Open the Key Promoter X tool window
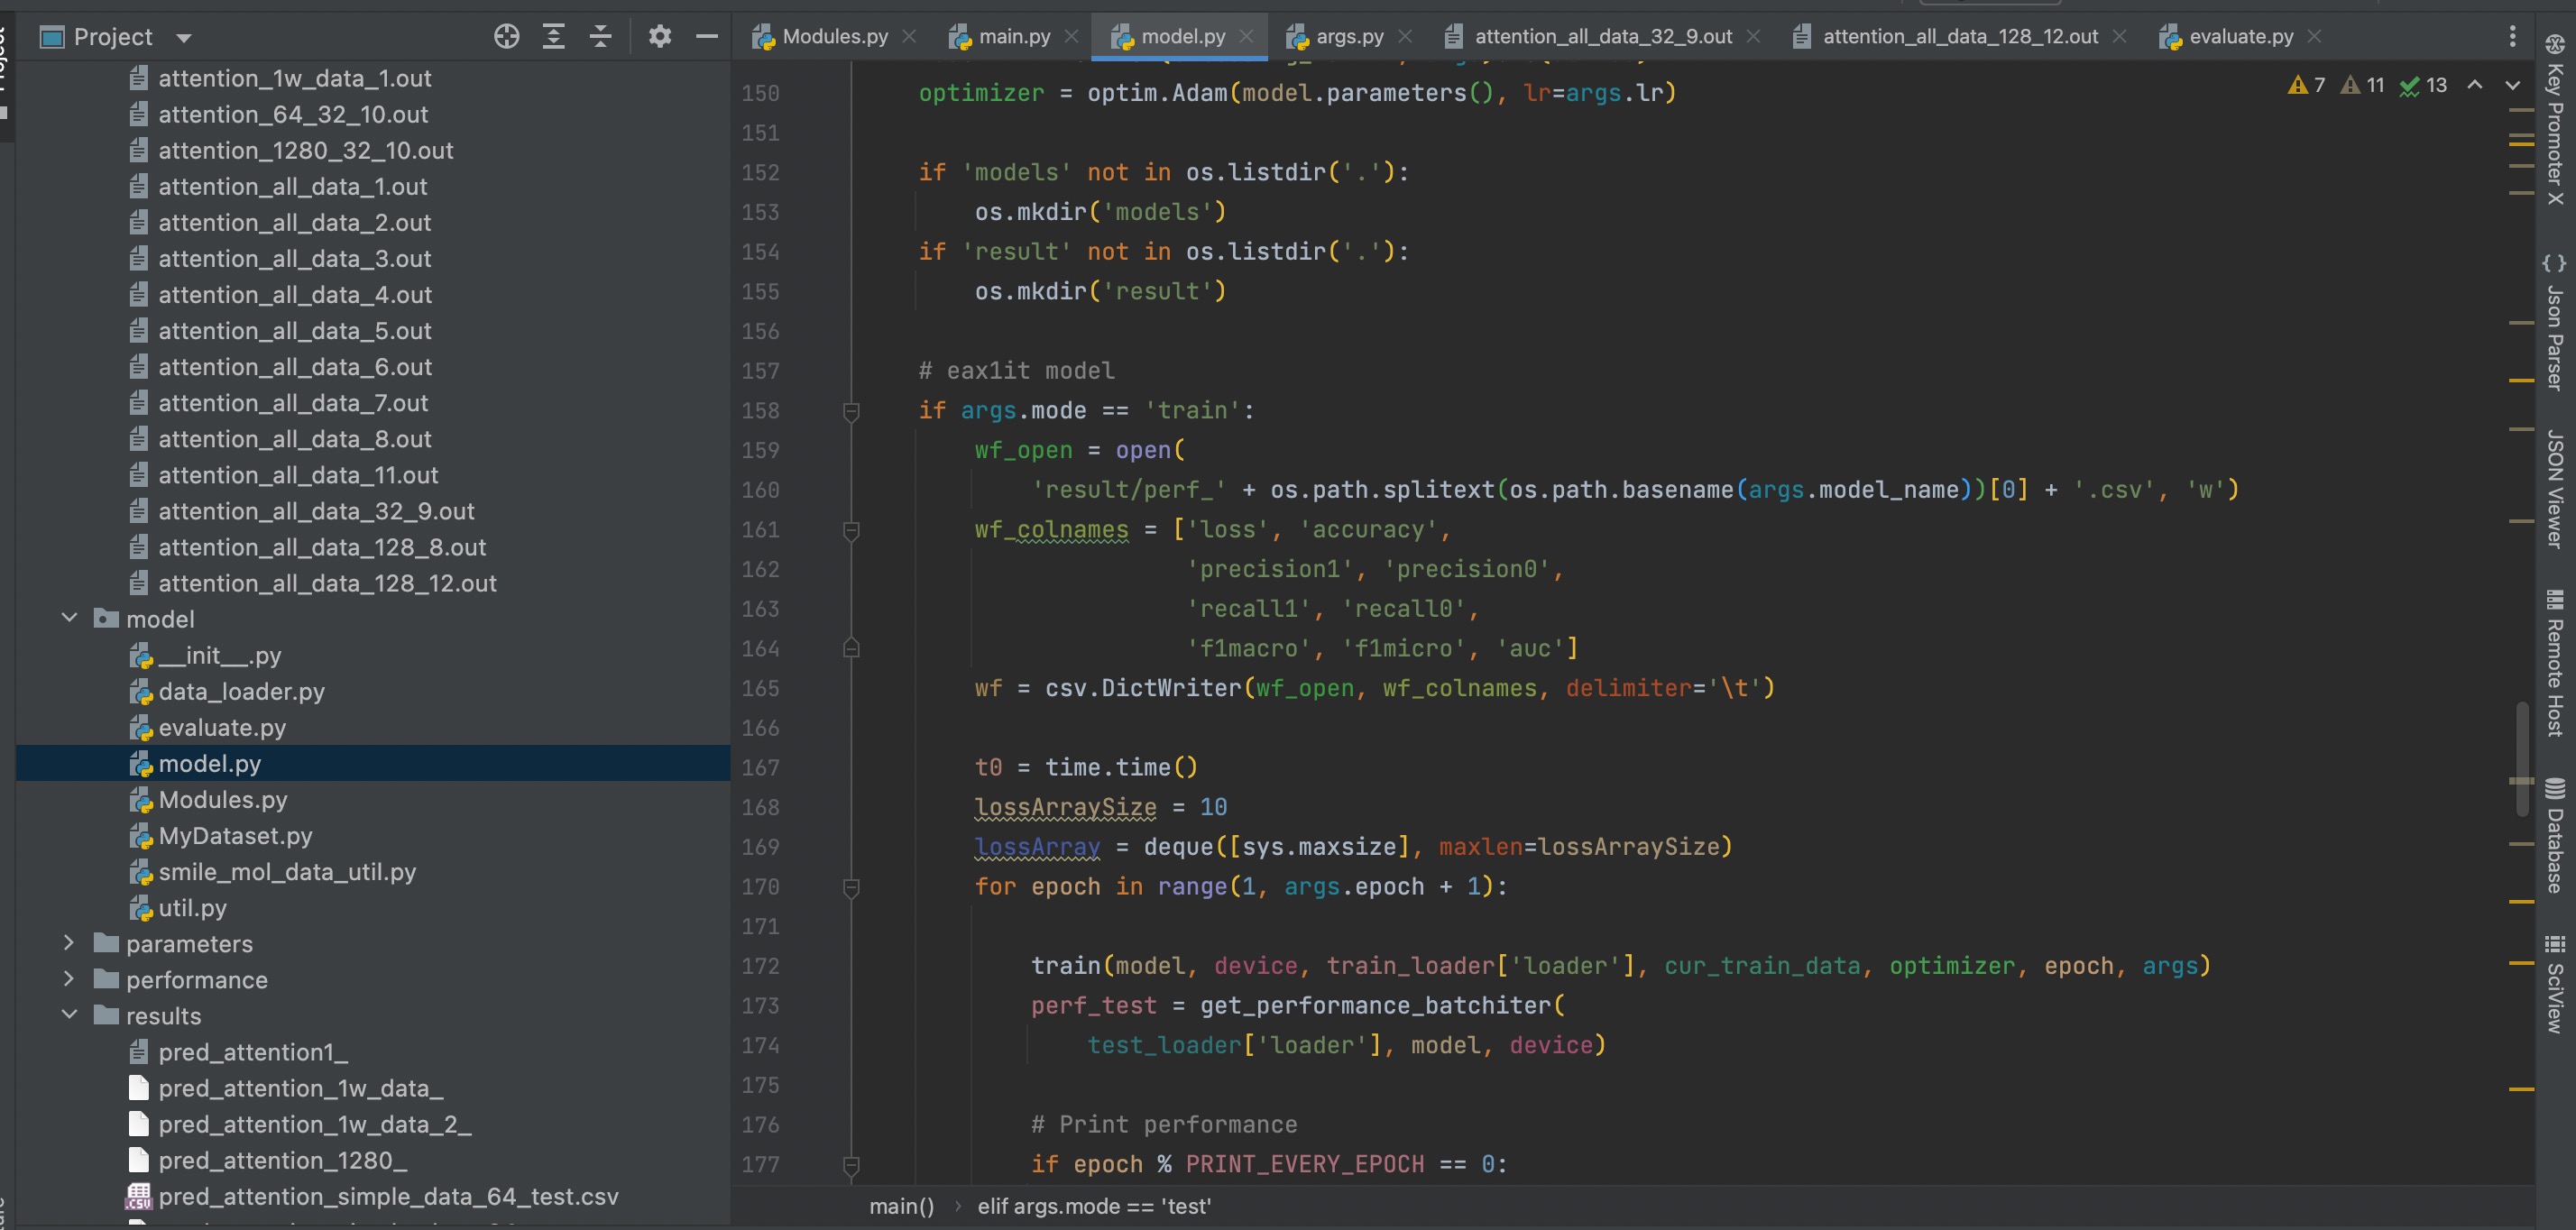 (2556, 119)
